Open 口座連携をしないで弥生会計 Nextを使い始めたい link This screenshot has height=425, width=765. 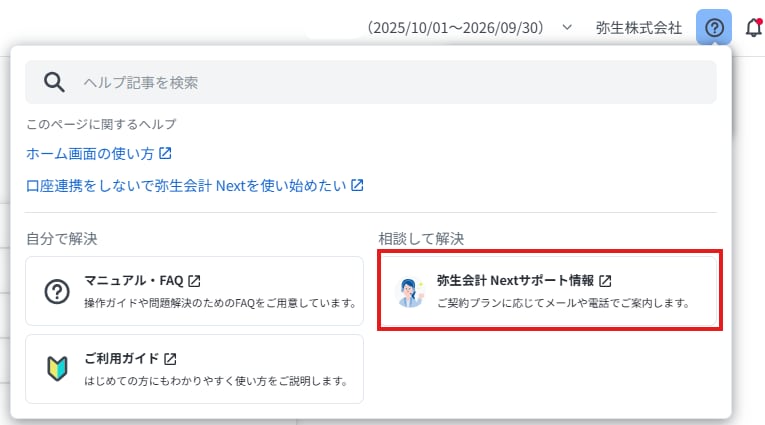186,185
